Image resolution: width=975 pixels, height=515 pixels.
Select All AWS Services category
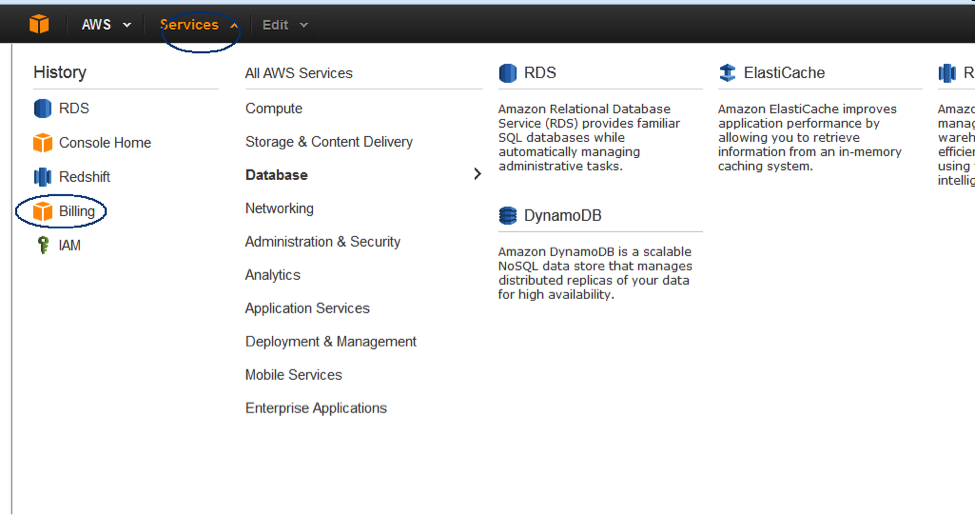pos(298,73)
